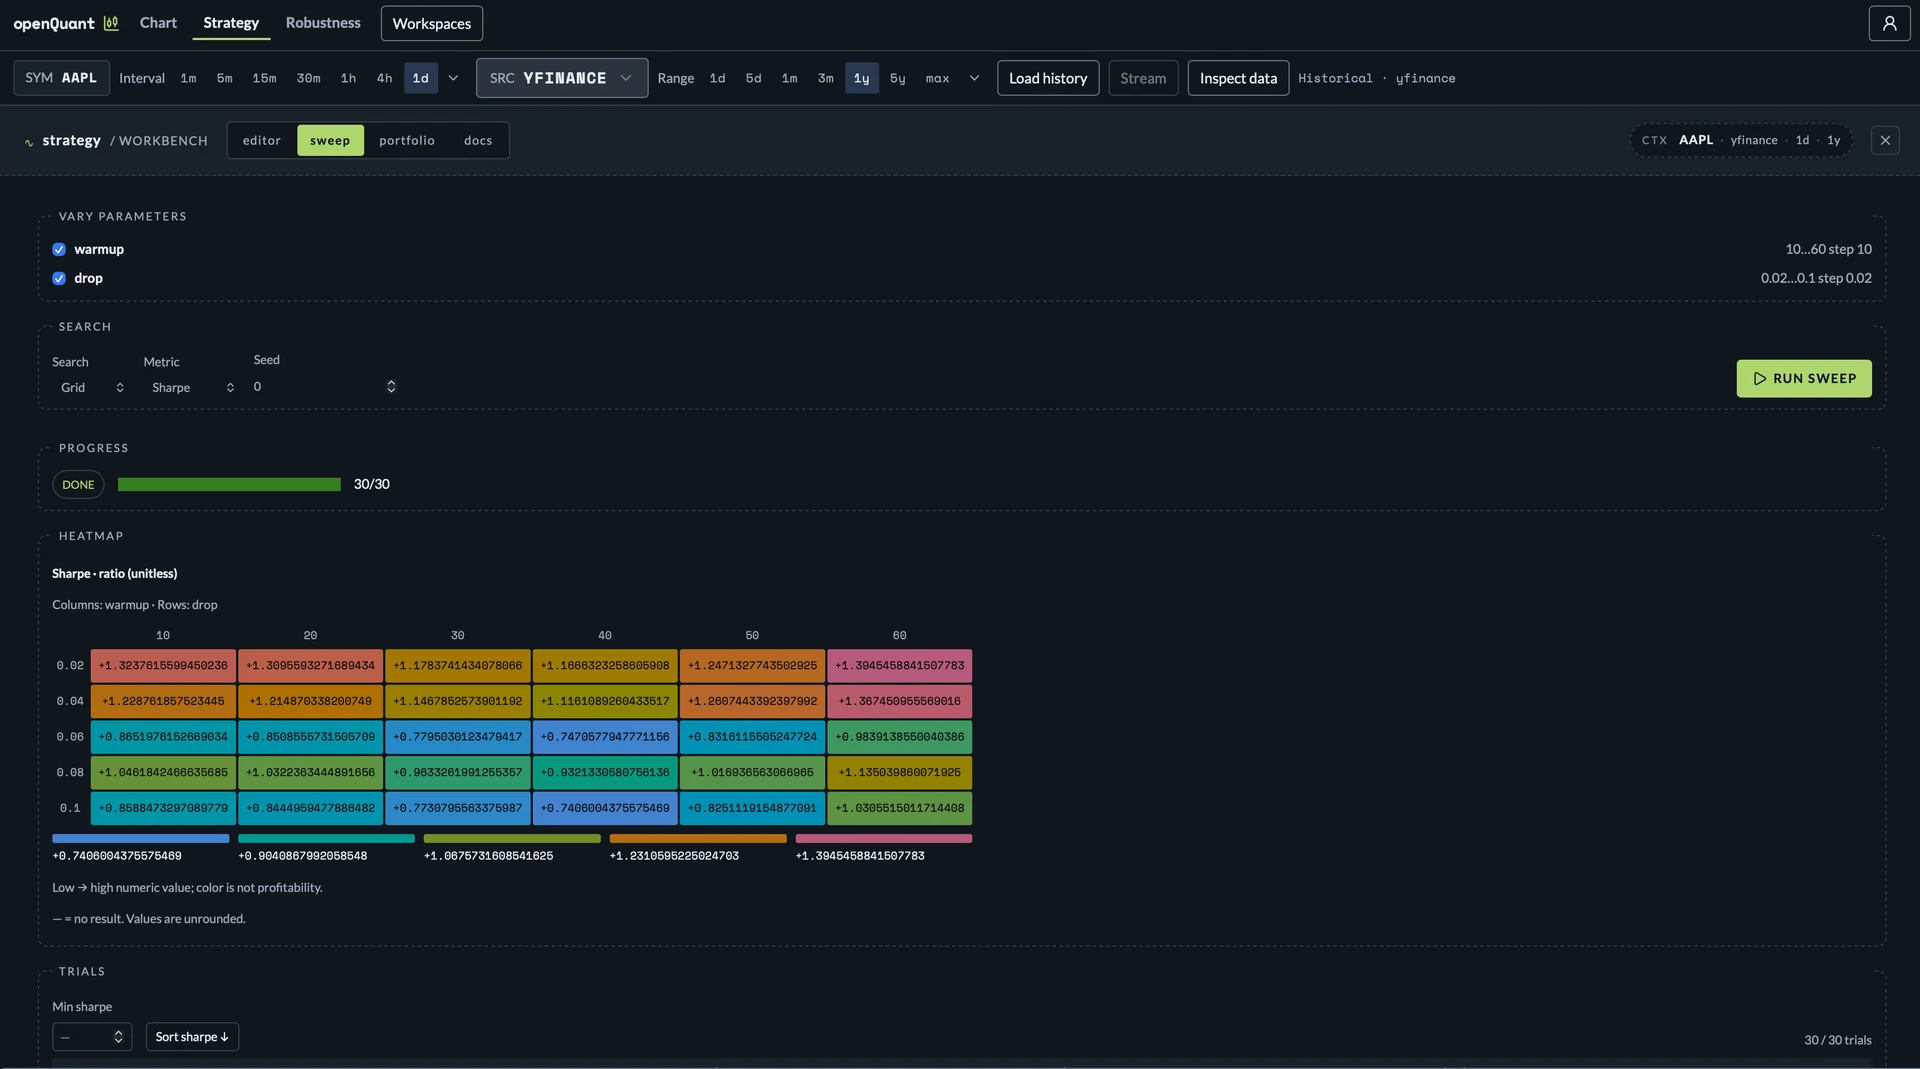Open the Search Grid method dropdown
This screenshot has width=1920, height=1069.
(x=92, y=387)
